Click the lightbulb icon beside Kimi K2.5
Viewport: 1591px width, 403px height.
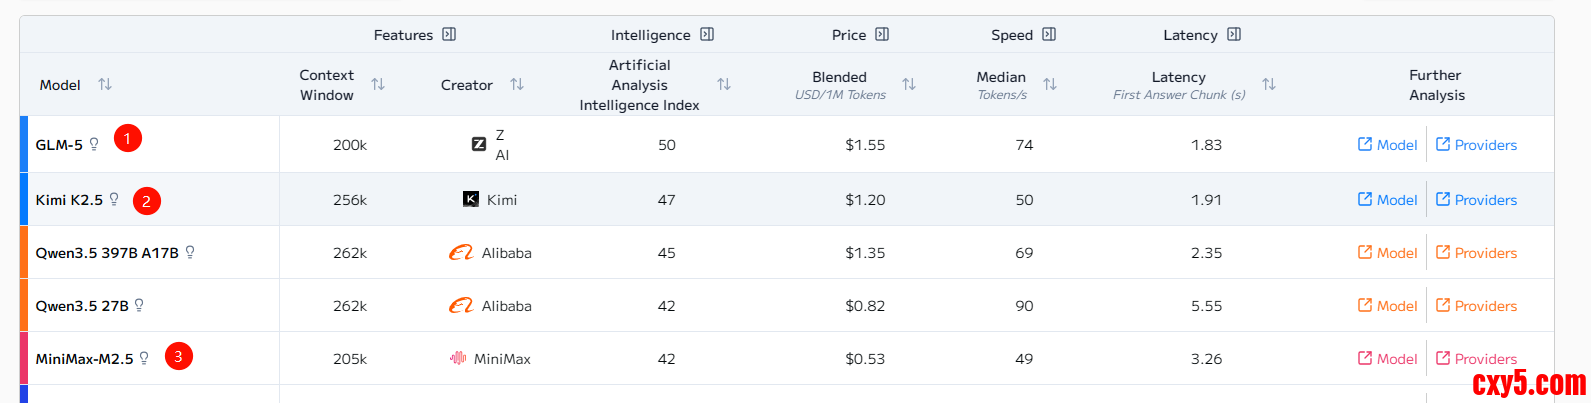114,199
